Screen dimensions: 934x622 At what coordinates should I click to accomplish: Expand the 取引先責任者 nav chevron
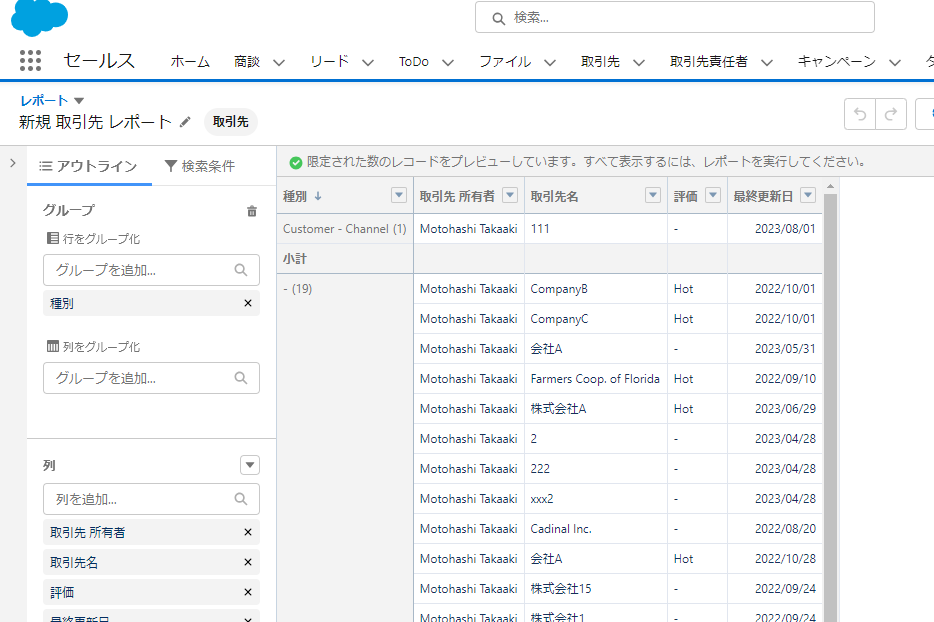767,63
